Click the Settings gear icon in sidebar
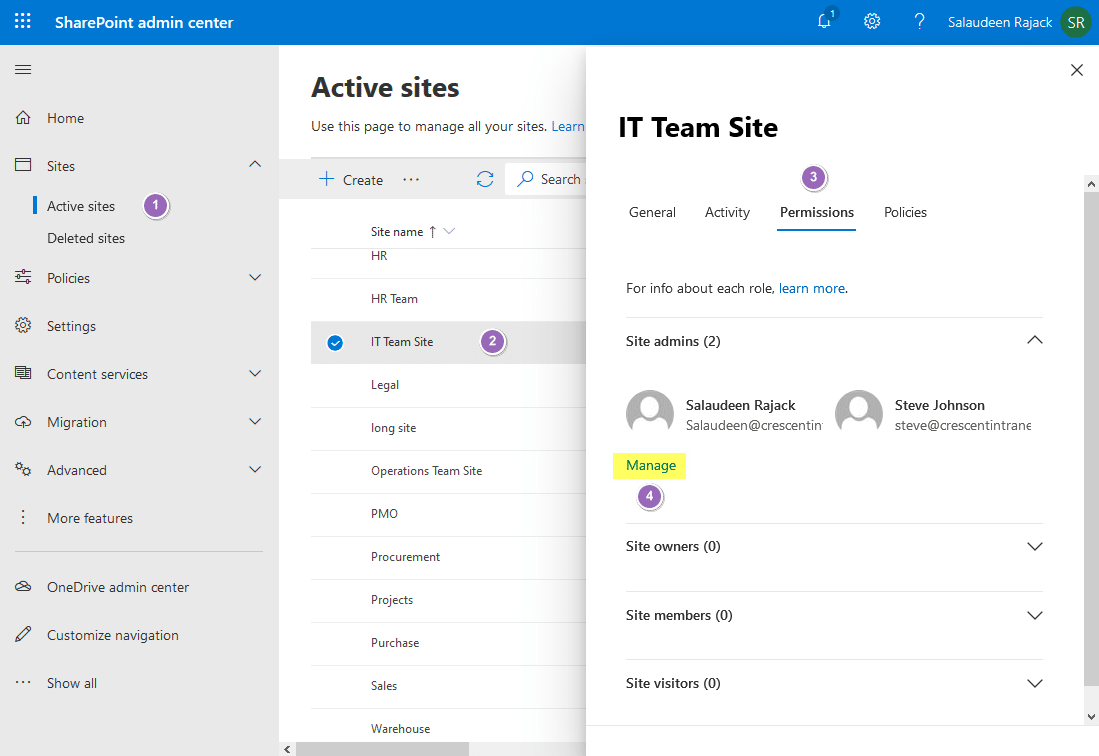 point(23,326)
